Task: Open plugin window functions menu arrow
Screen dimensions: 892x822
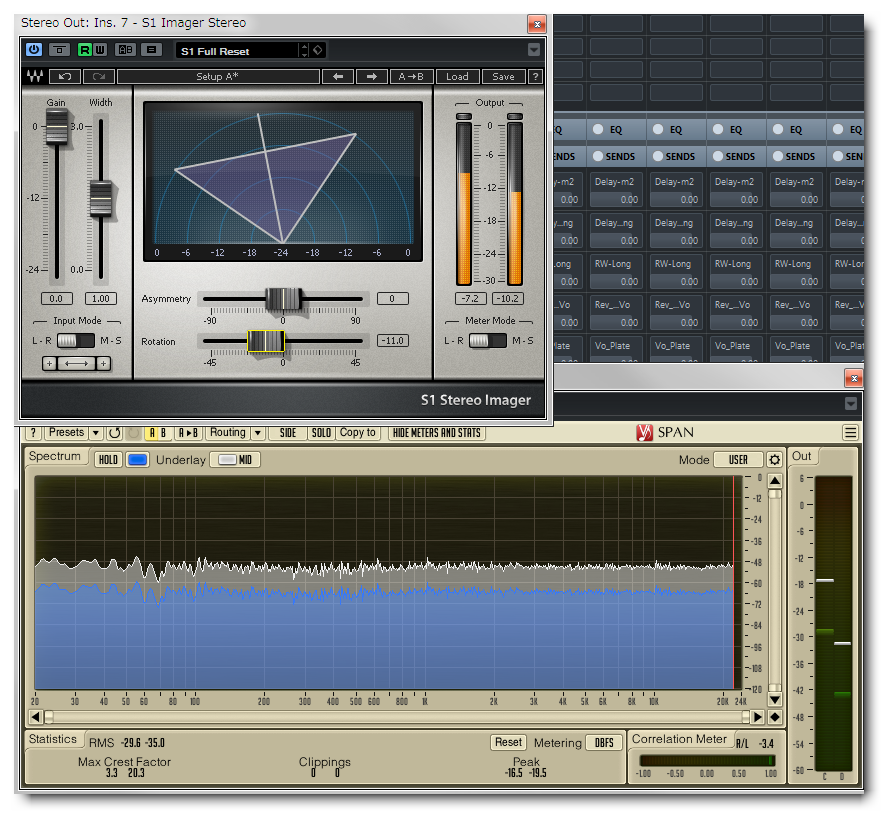Action: tap(534, 50)
